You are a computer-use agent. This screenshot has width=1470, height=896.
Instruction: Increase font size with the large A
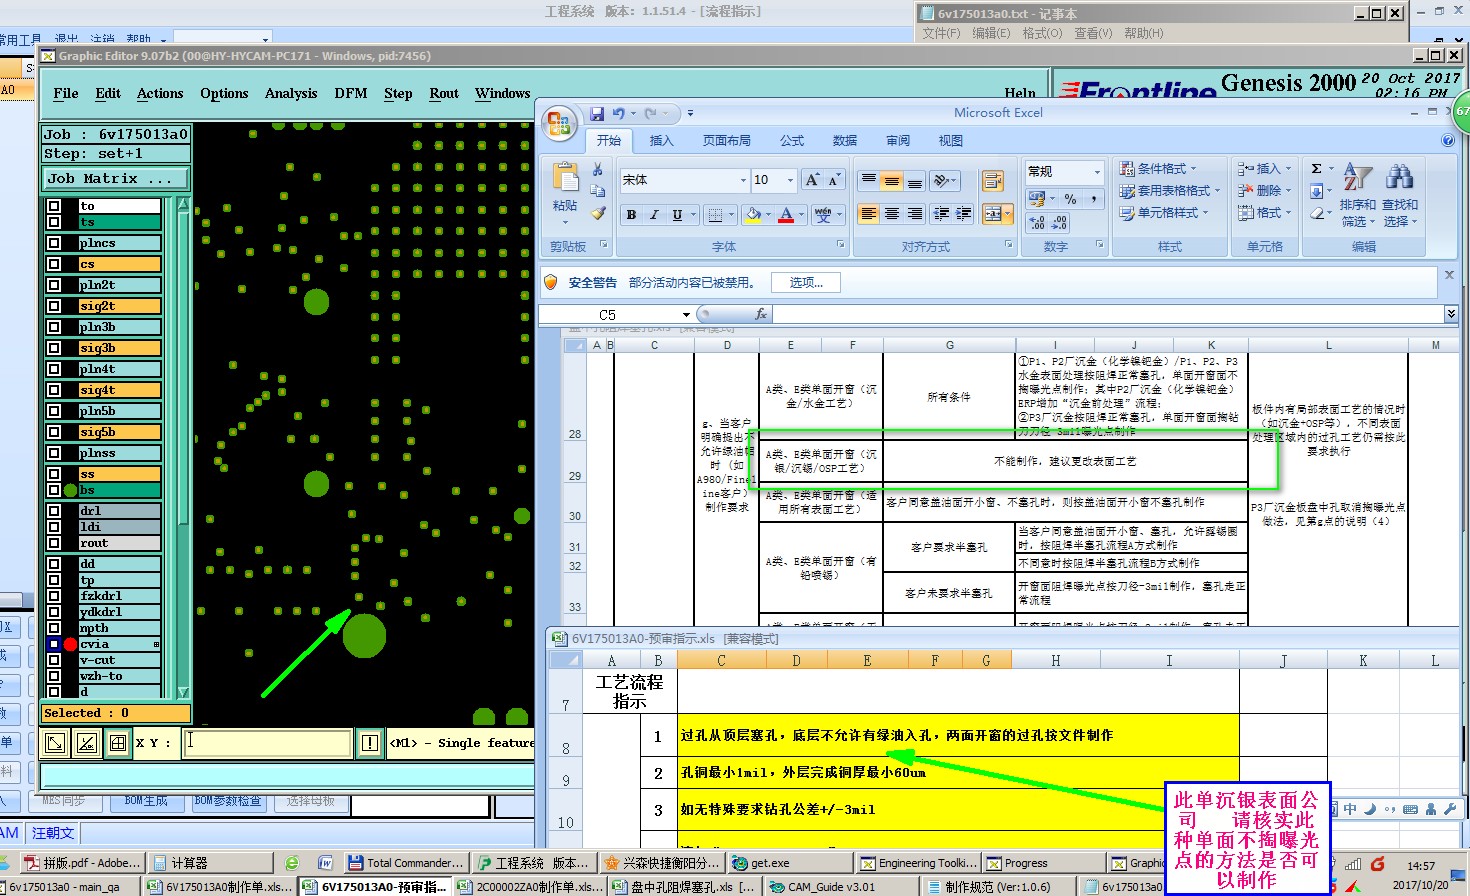(813, 180)
